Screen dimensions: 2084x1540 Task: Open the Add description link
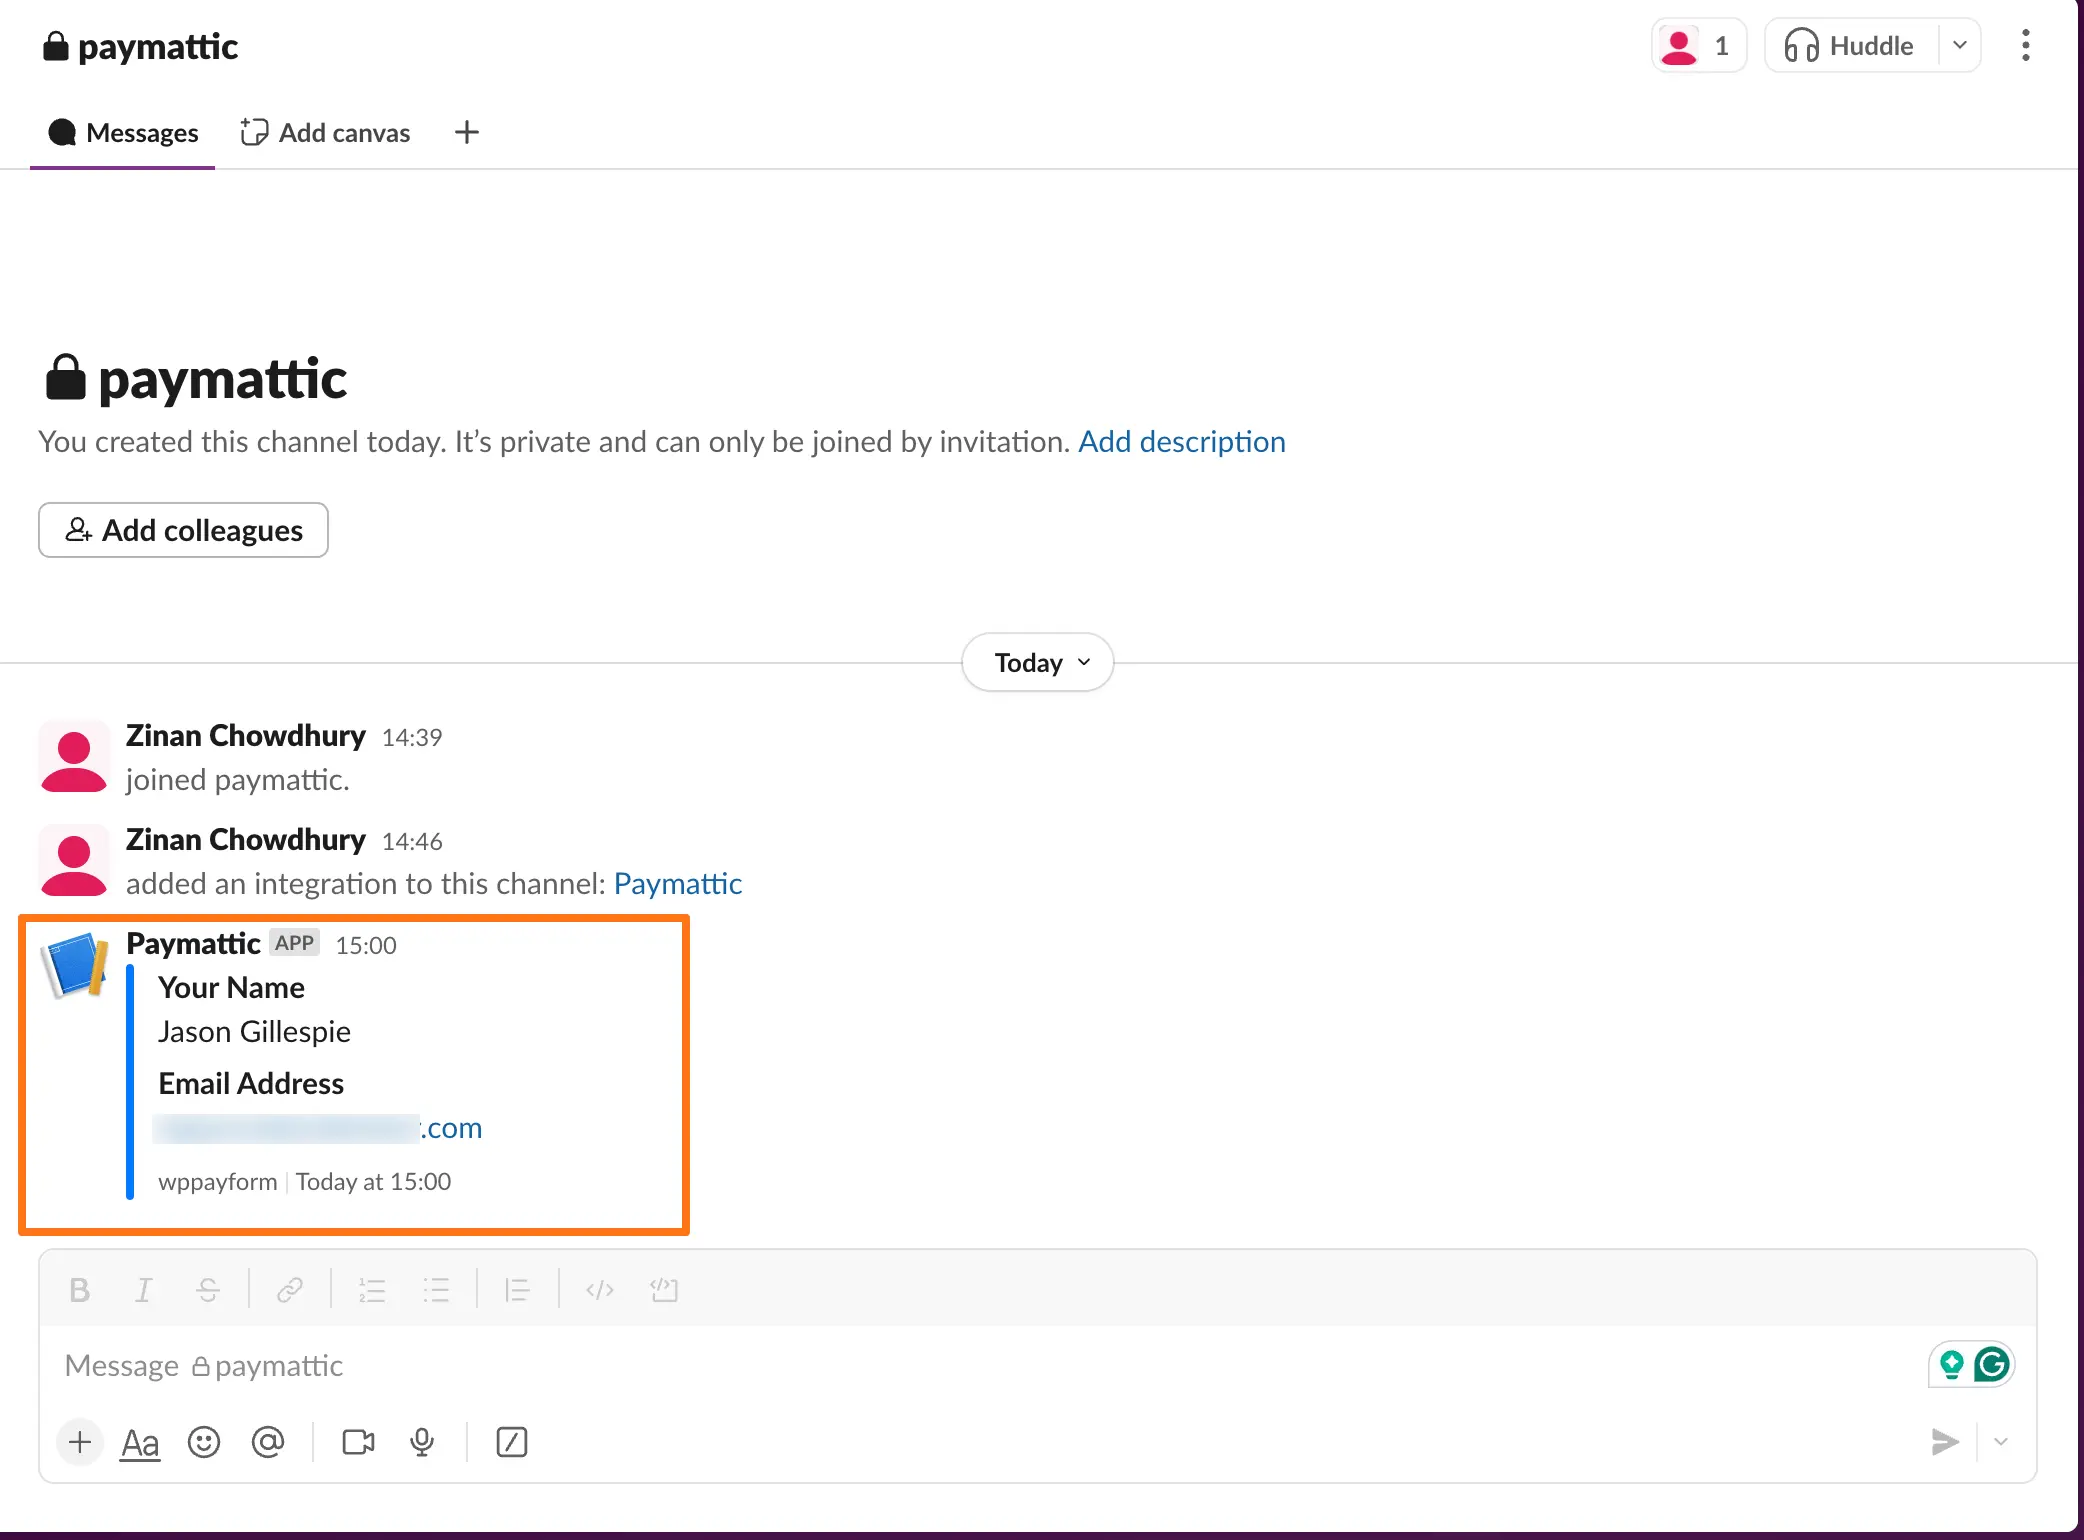(x=1181, y=442)
